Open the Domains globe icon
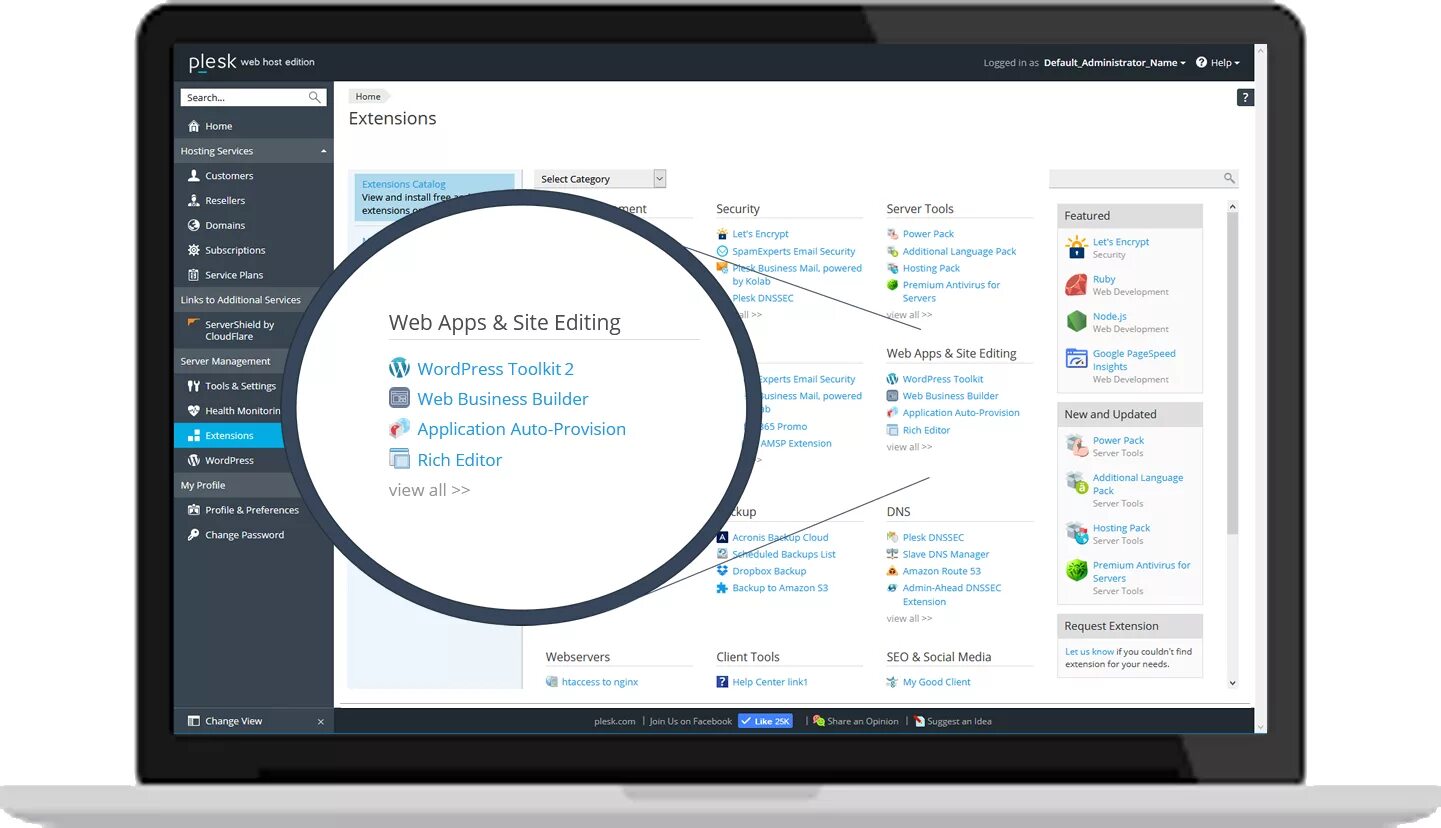The image size is (1441, 828). [x=194, y=225]
